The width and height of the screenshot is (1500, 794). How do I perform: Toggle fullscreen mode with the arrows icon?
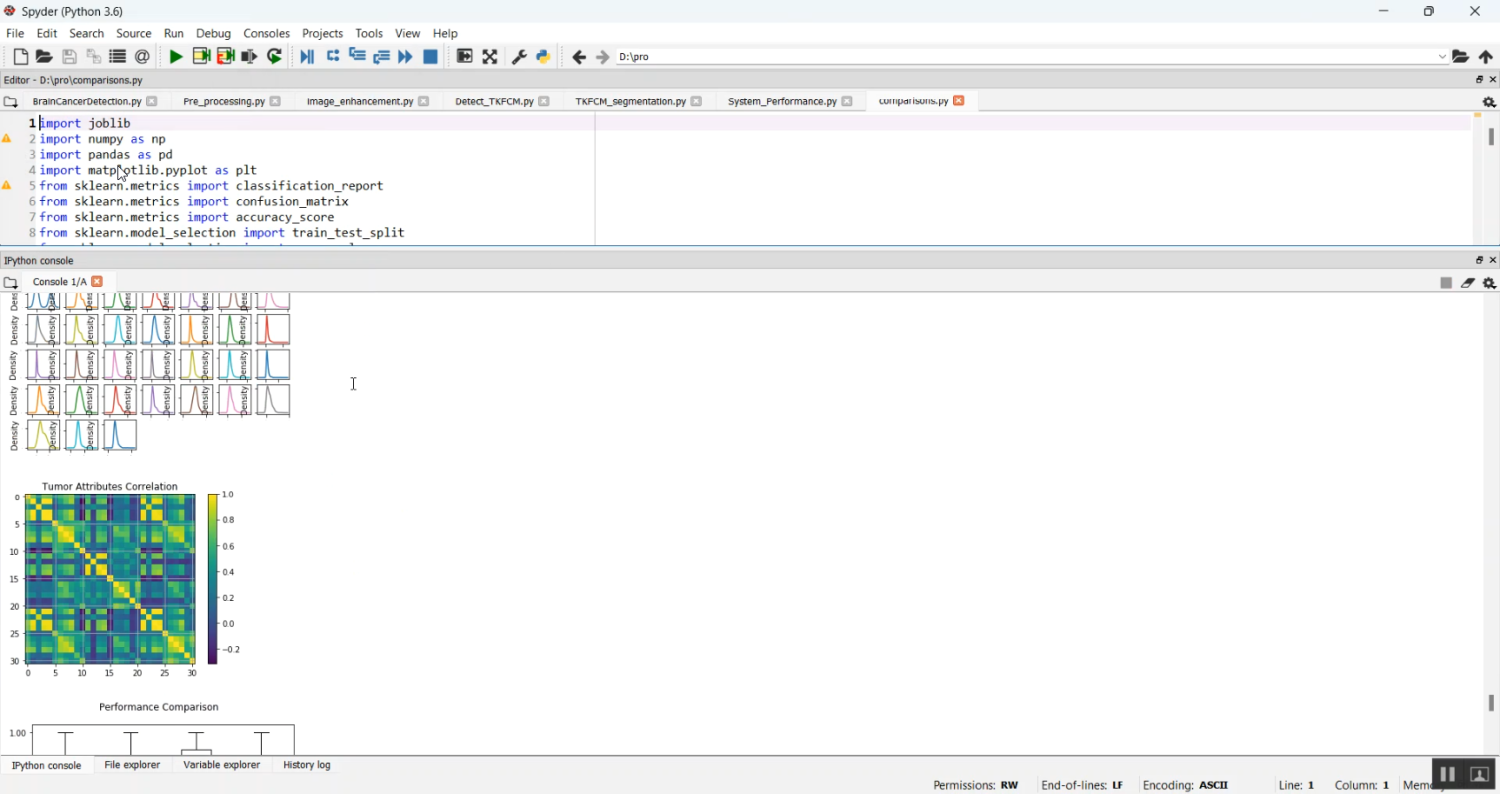click(x=490, y=57)
